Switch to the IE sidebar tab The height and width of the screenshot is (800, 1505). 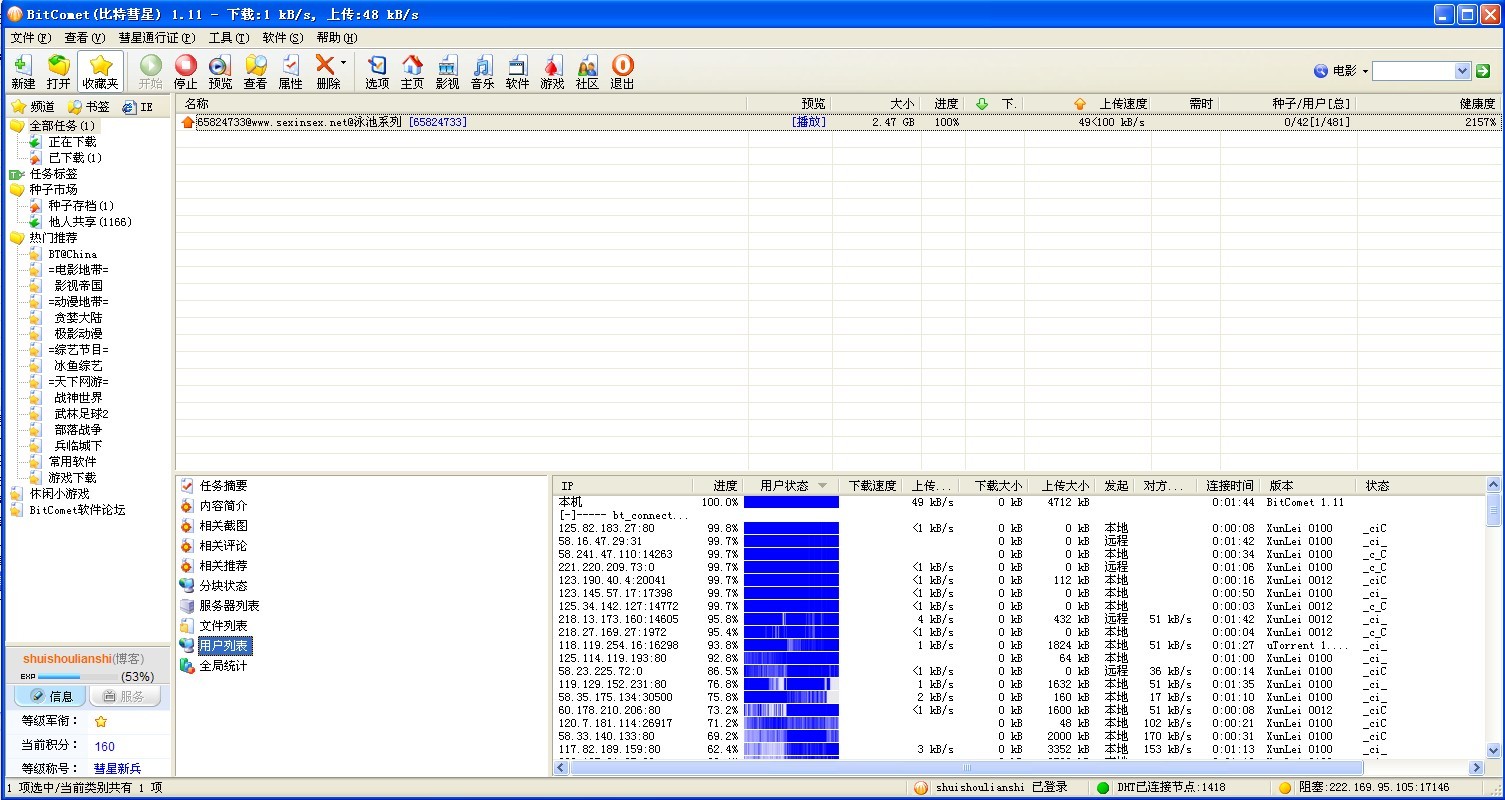pos(138,107)
